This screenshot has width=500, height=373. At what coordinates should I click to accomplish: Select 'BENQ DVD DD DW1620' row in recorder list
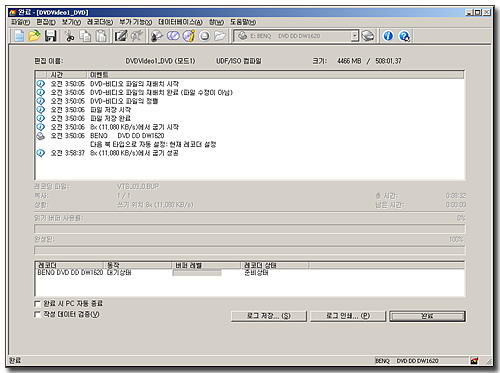pos(70,273)
